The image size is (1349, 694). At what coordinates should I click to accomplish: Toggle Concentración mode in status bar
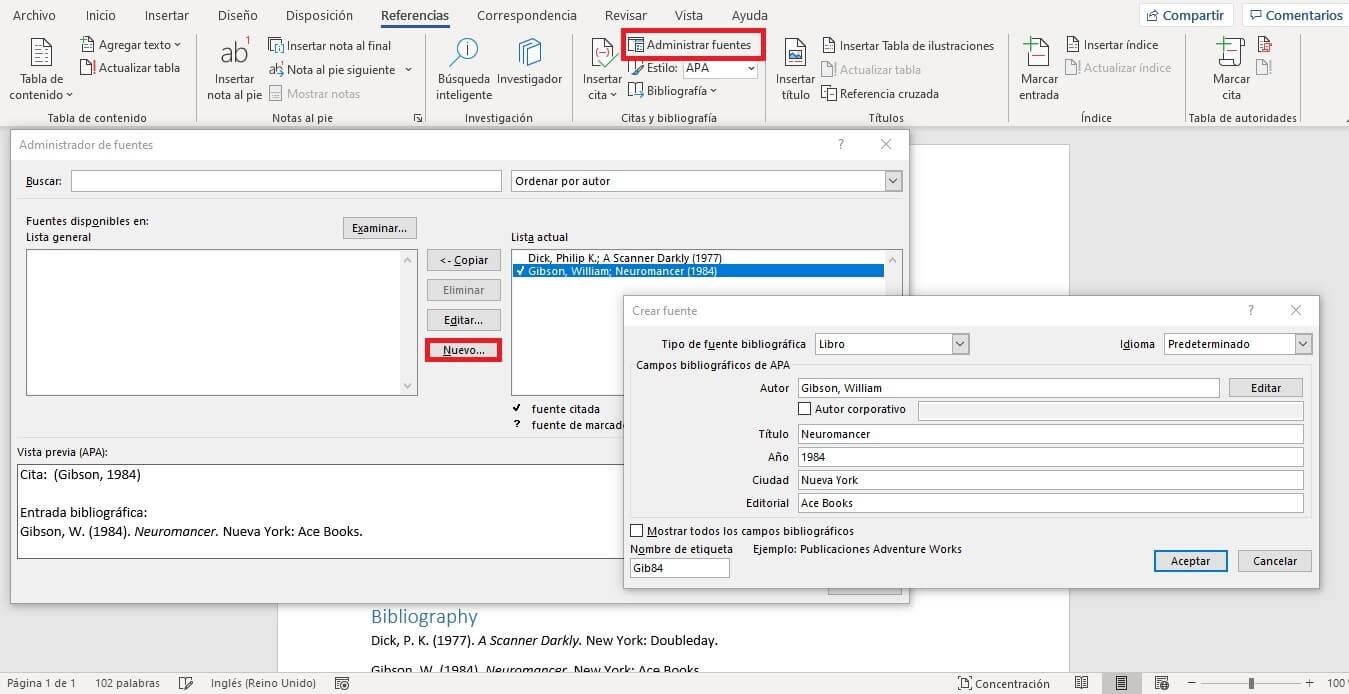tap(1005, 683)
